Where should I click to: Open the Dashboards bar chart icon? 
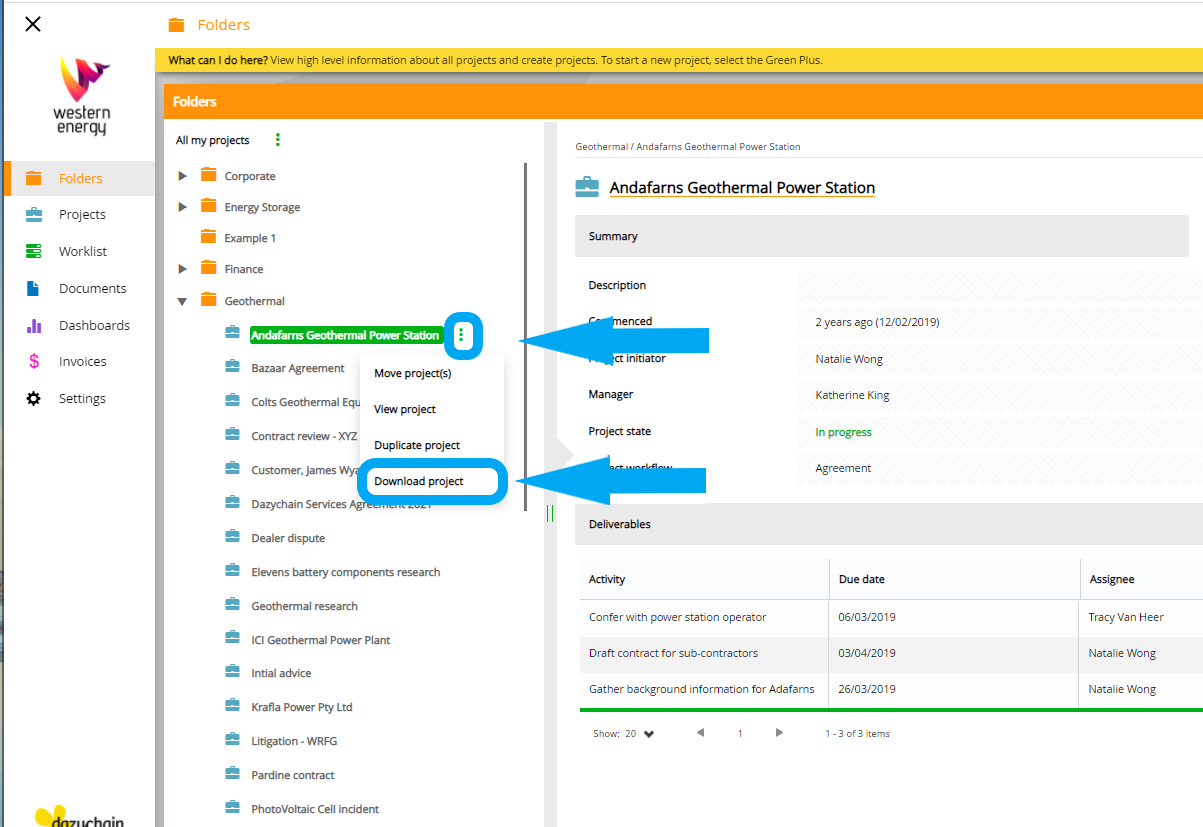(34, 325)
